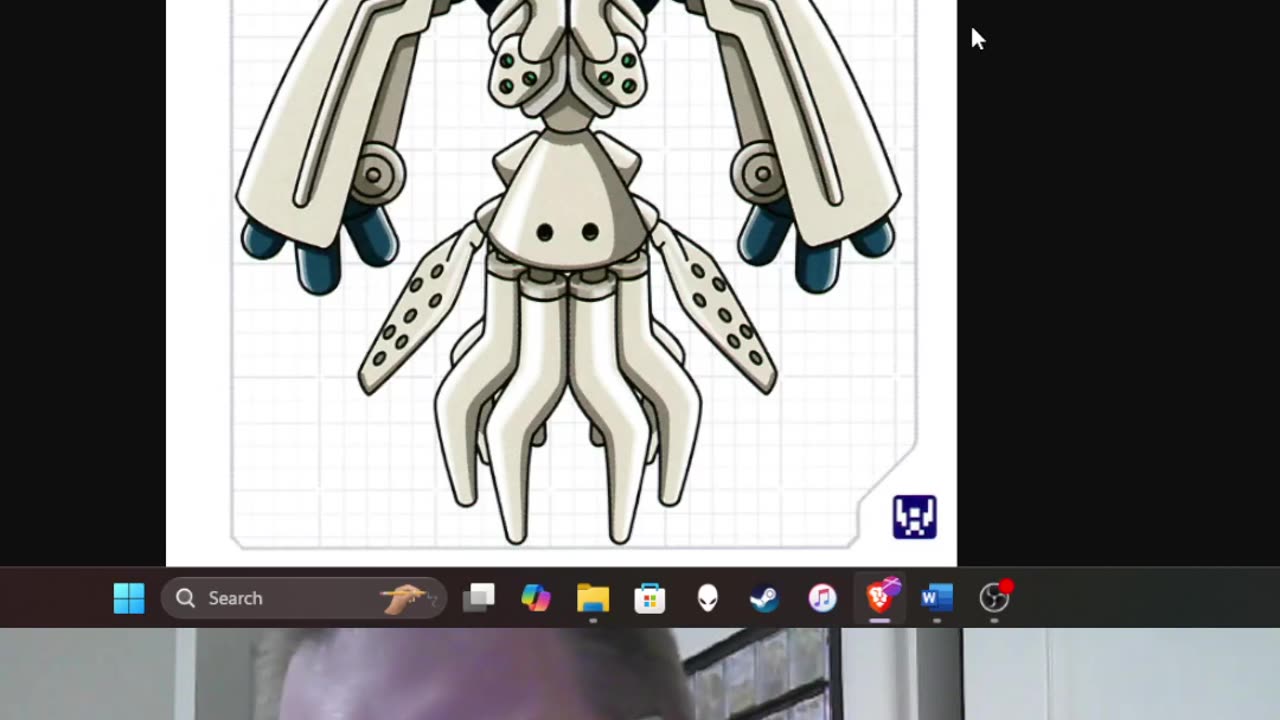Switch to OBS Studio recording icon
The width and height of the screenshot is (1280, 720).
[995, 597]
